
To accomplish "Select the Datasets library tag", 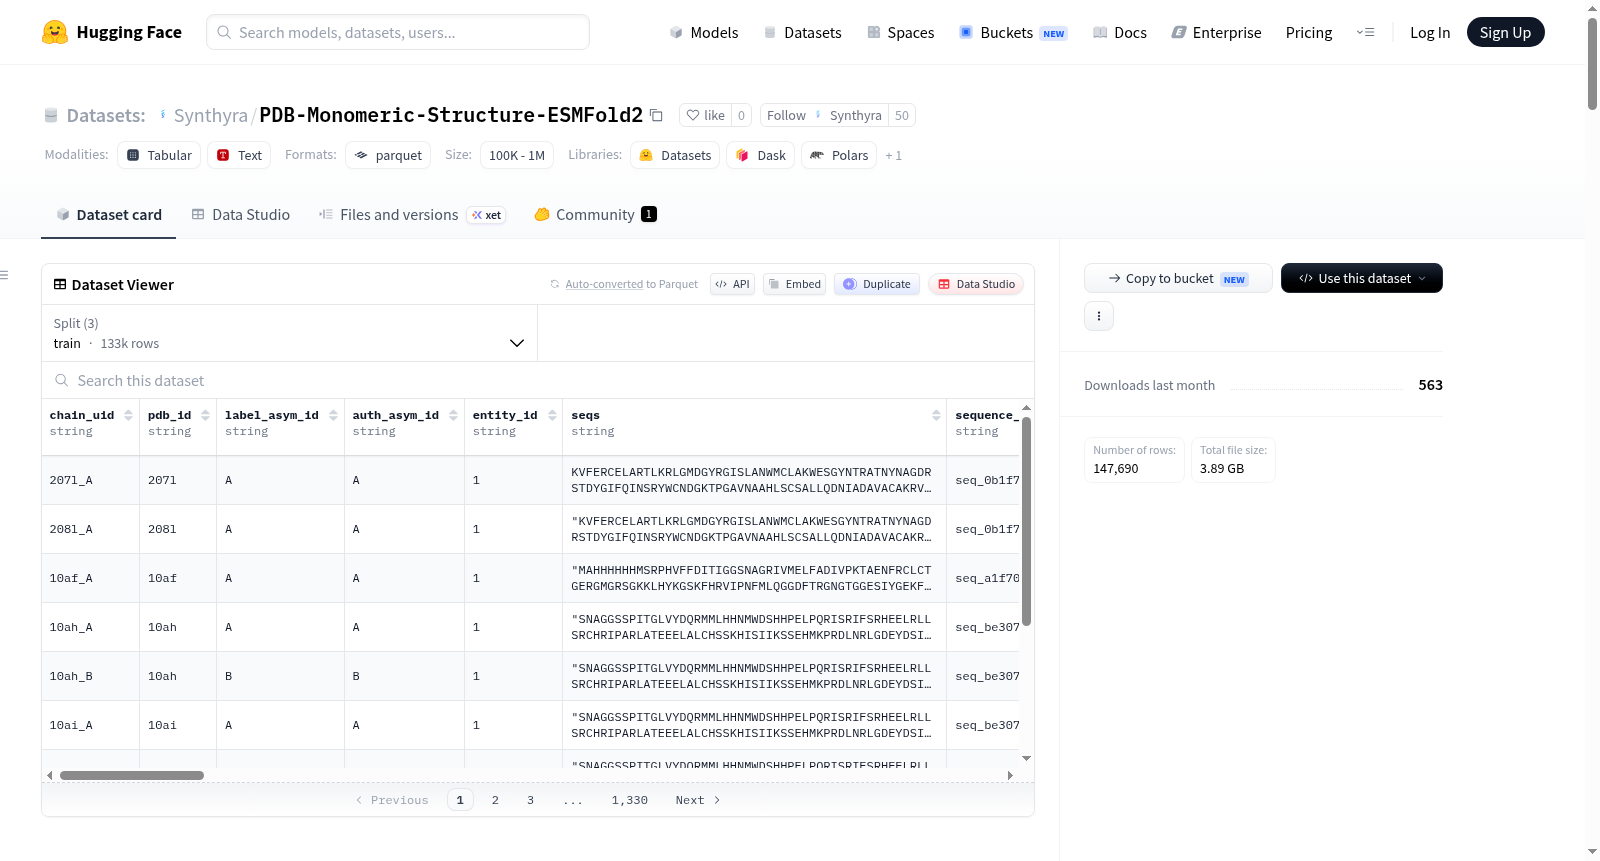I will (675, 155).
